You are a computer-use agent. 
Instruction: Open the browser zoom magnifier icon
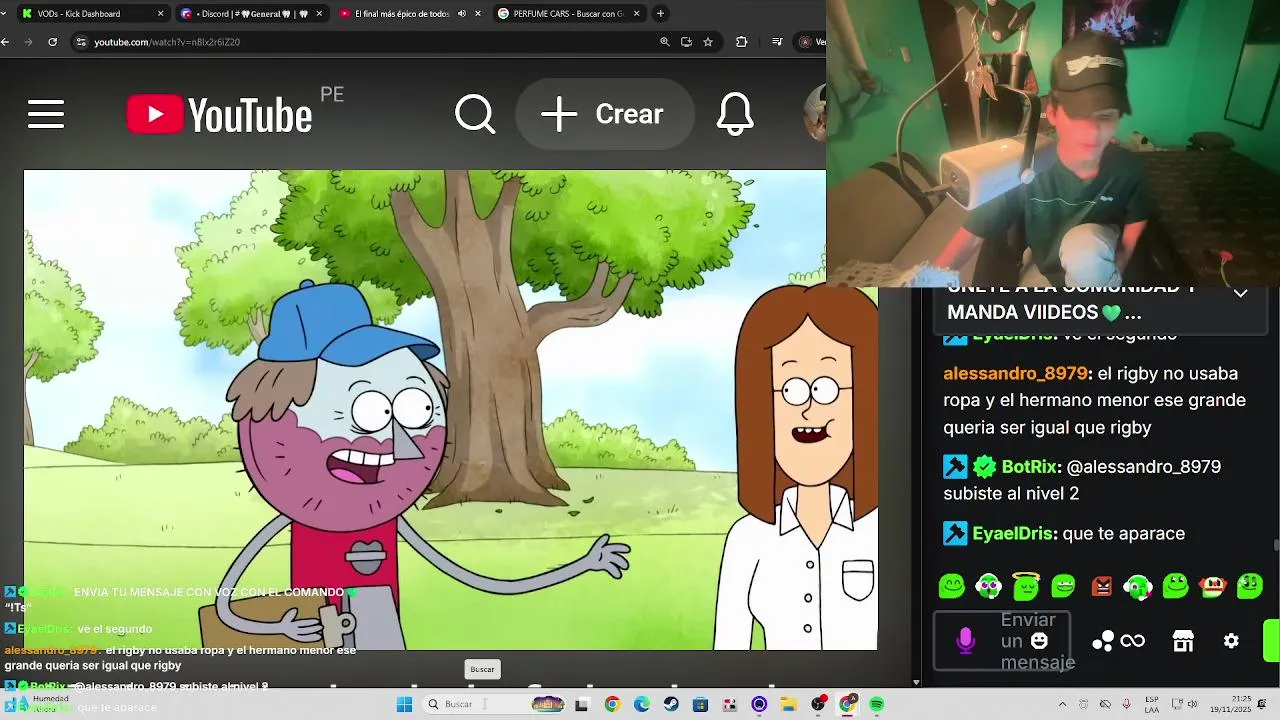pyautogui.click(x=665, y=42)
